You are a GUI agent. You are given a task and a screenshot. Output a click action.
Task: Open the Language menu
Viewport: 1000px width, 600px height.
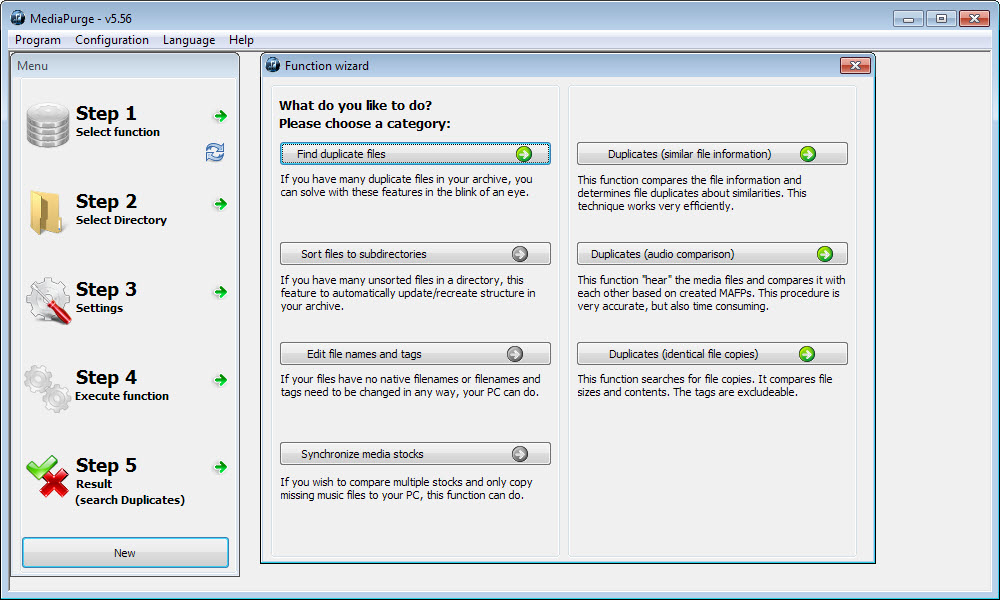click(189, 40)
